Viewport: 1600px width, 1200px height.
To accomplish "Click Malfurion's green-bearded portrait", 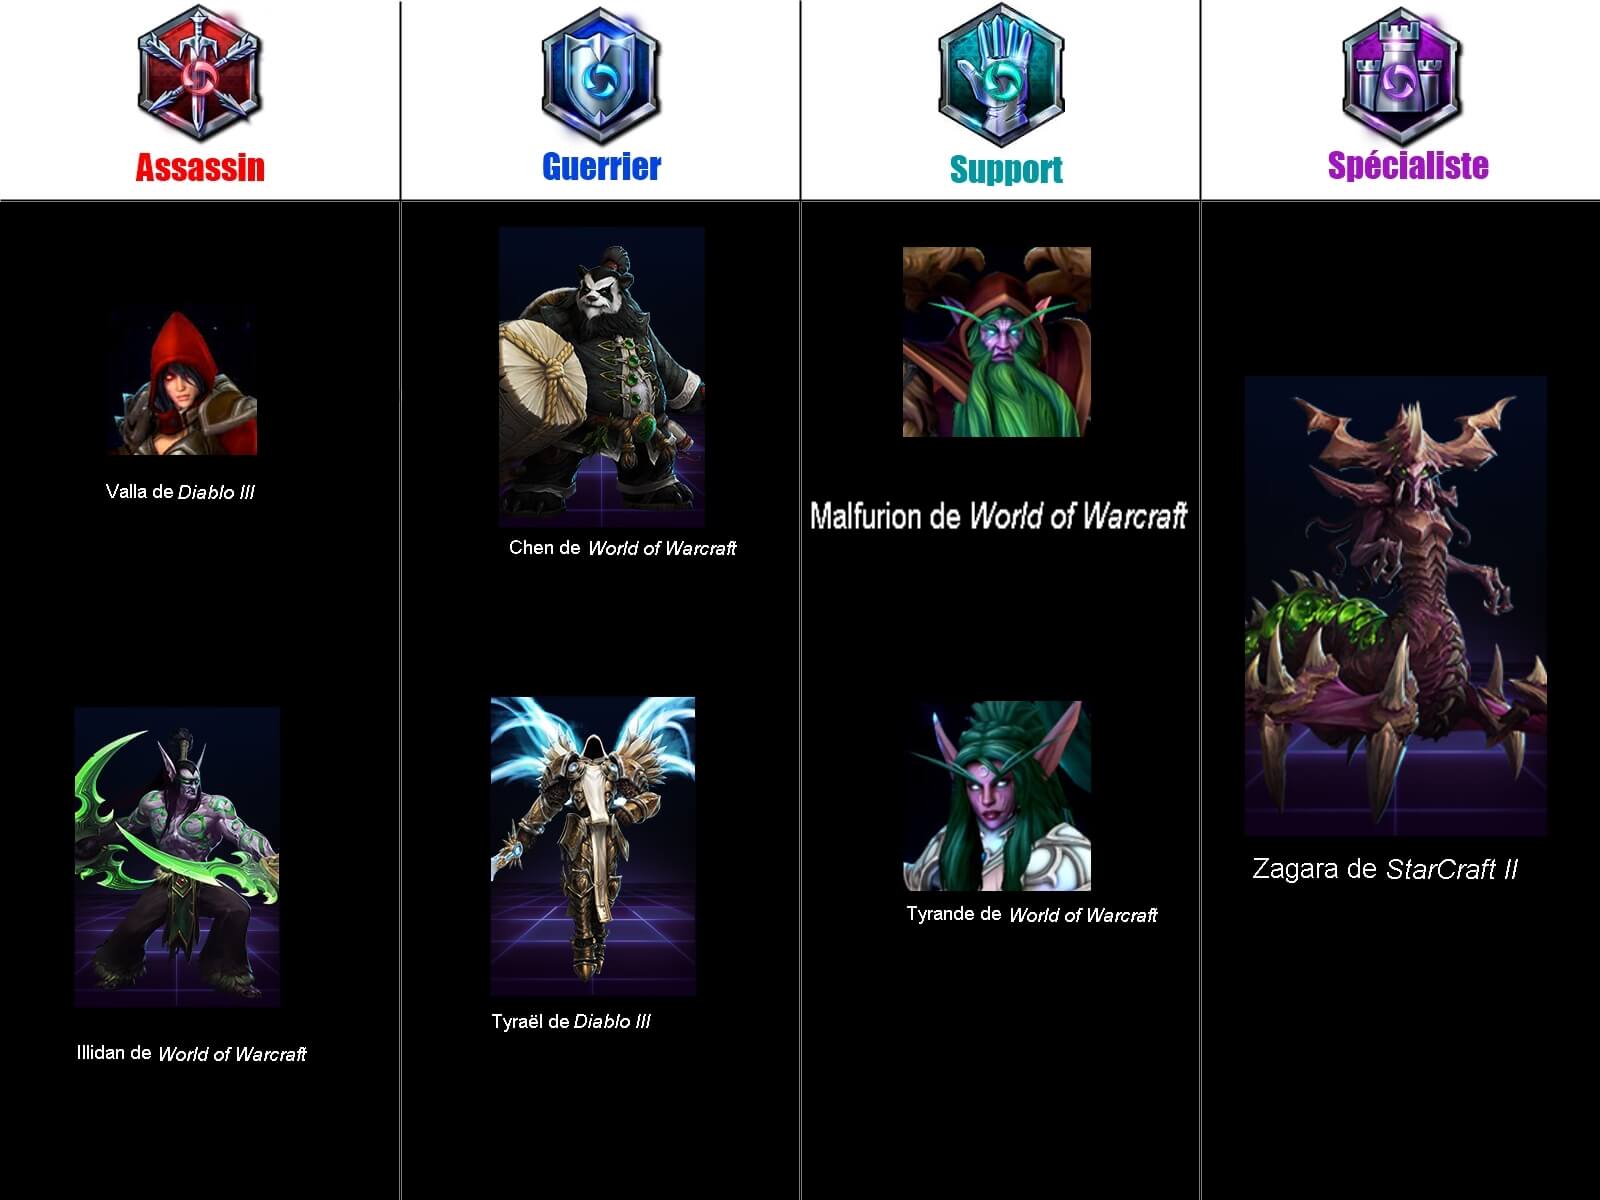I will (x=997, y=342).
